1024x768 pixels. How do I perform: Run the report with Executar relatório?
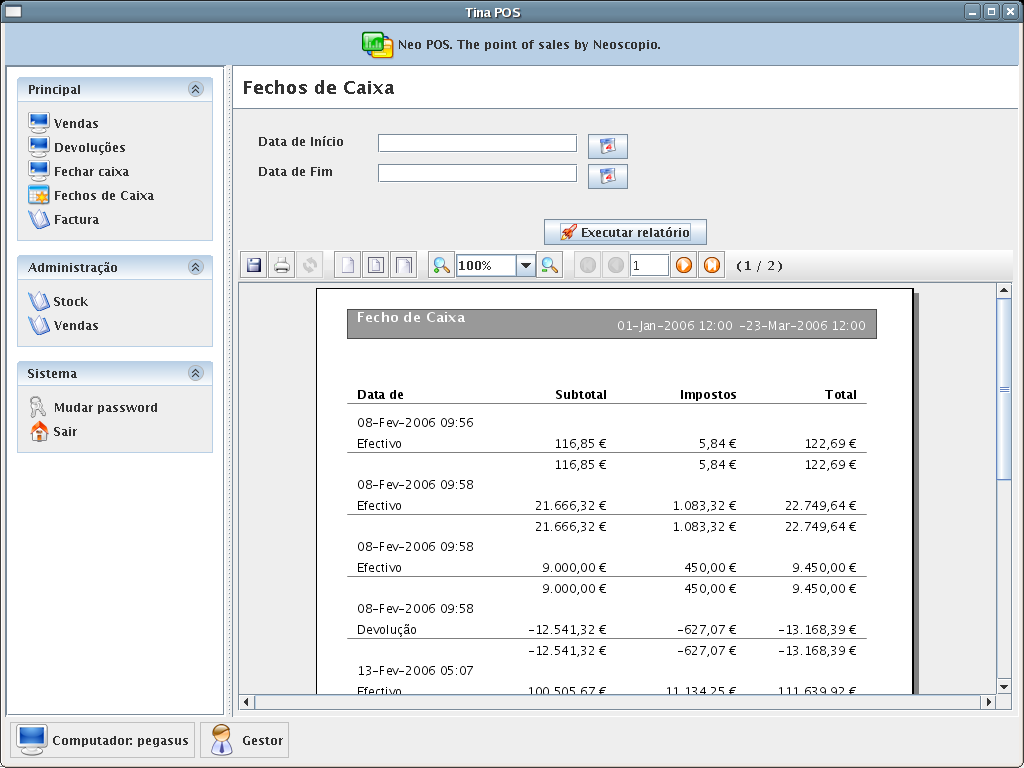pyautogui.click(x=625, y=232)
